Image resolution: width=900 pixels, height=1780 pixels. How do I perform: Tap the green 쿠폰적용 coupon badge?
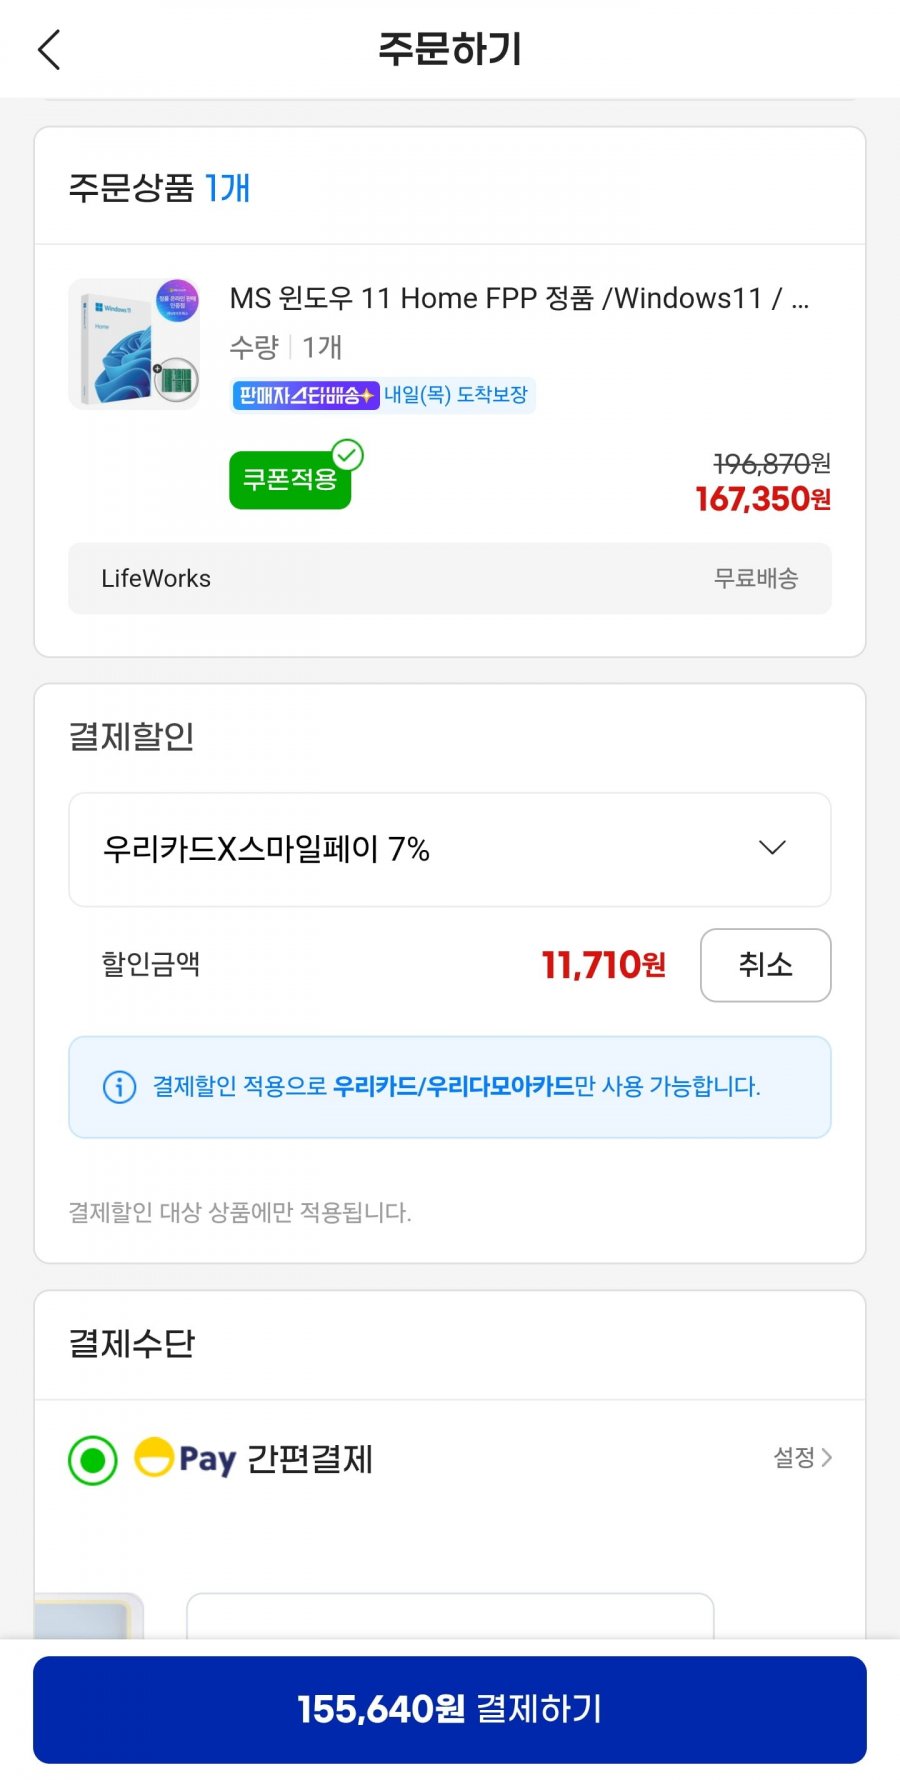(290, 480)
